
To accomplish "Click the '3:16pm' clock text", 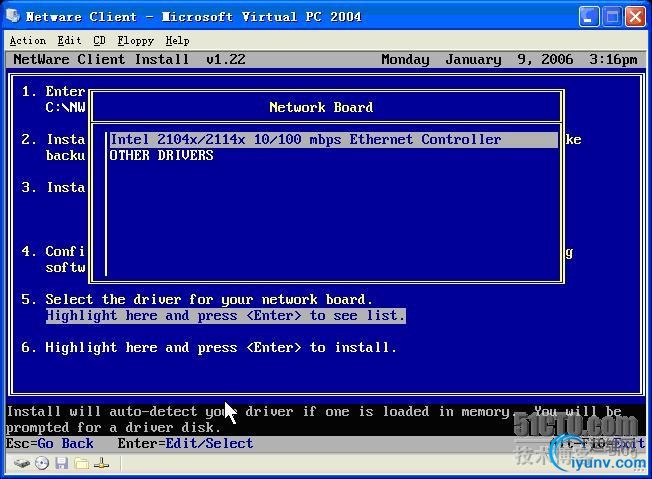I will (613, 59).
